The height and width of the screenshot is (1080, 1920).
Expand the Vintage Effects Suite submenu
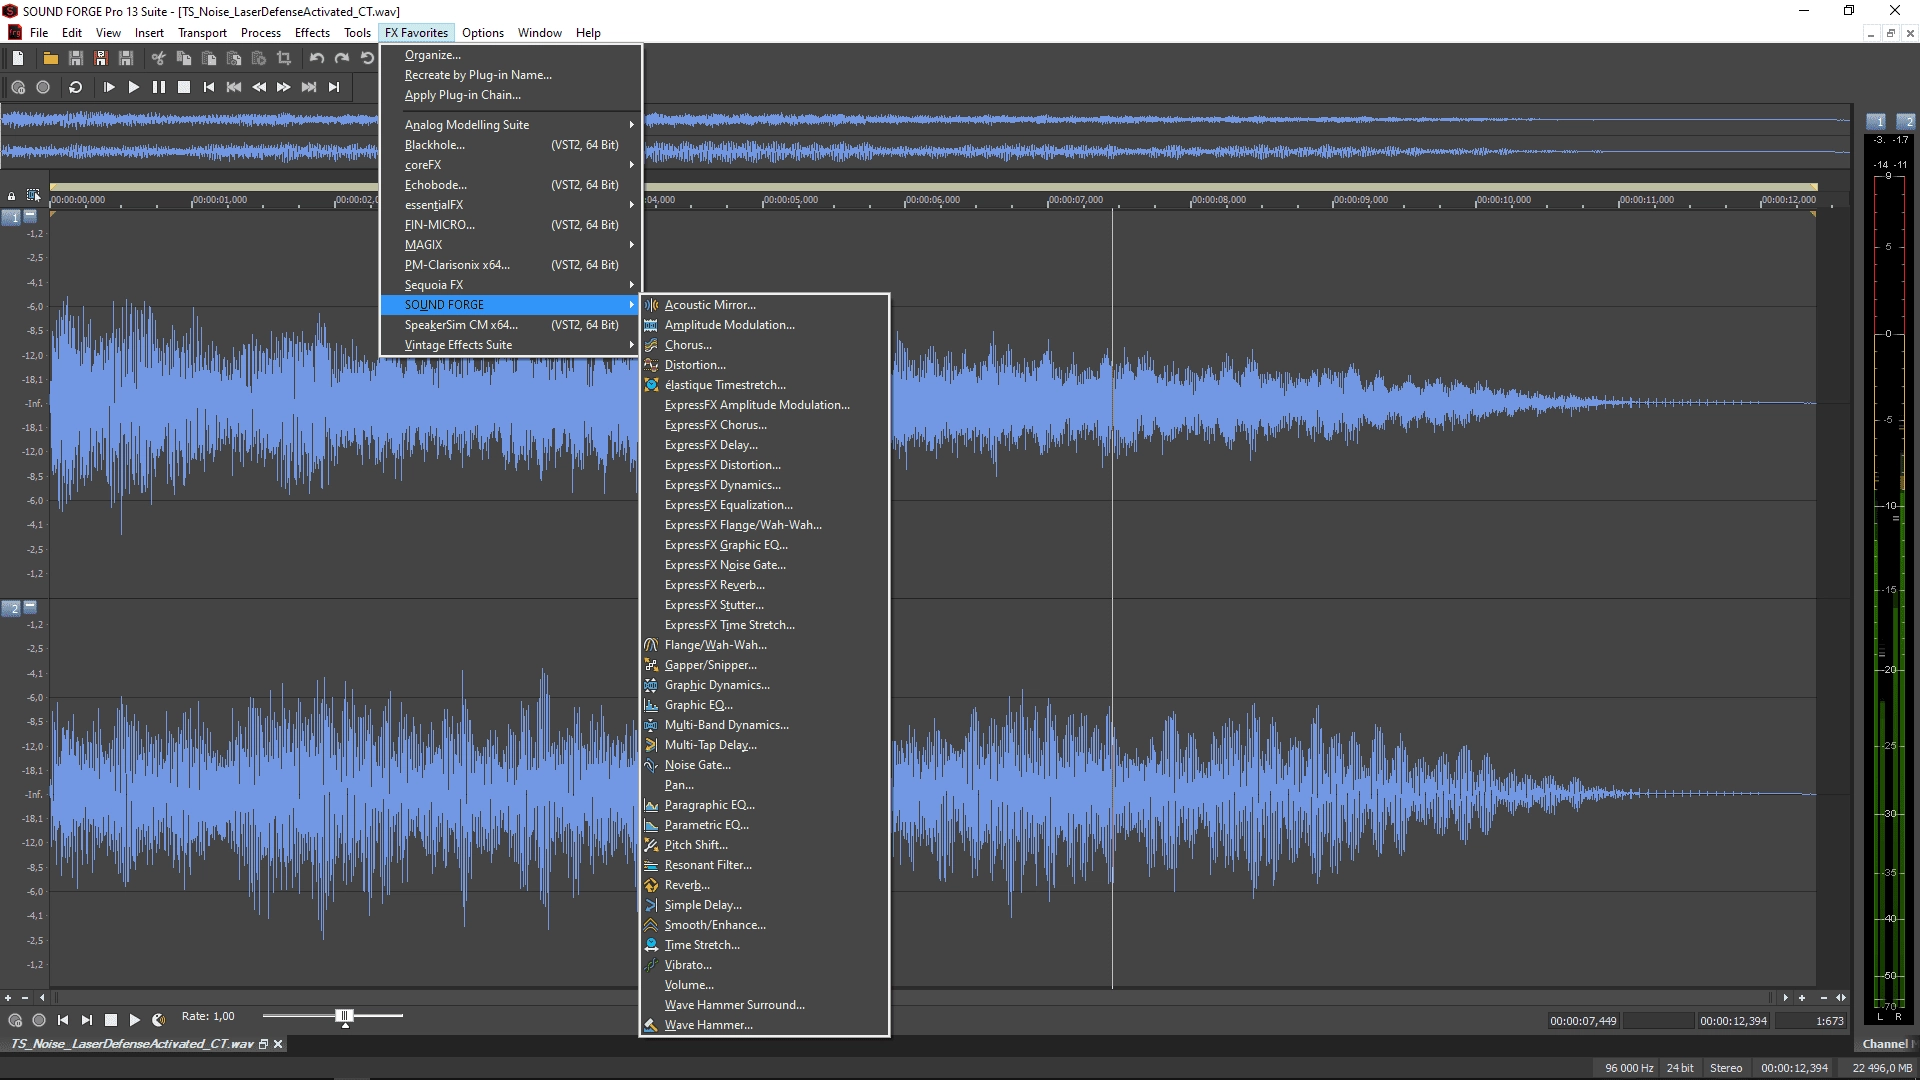click(510, 345)
